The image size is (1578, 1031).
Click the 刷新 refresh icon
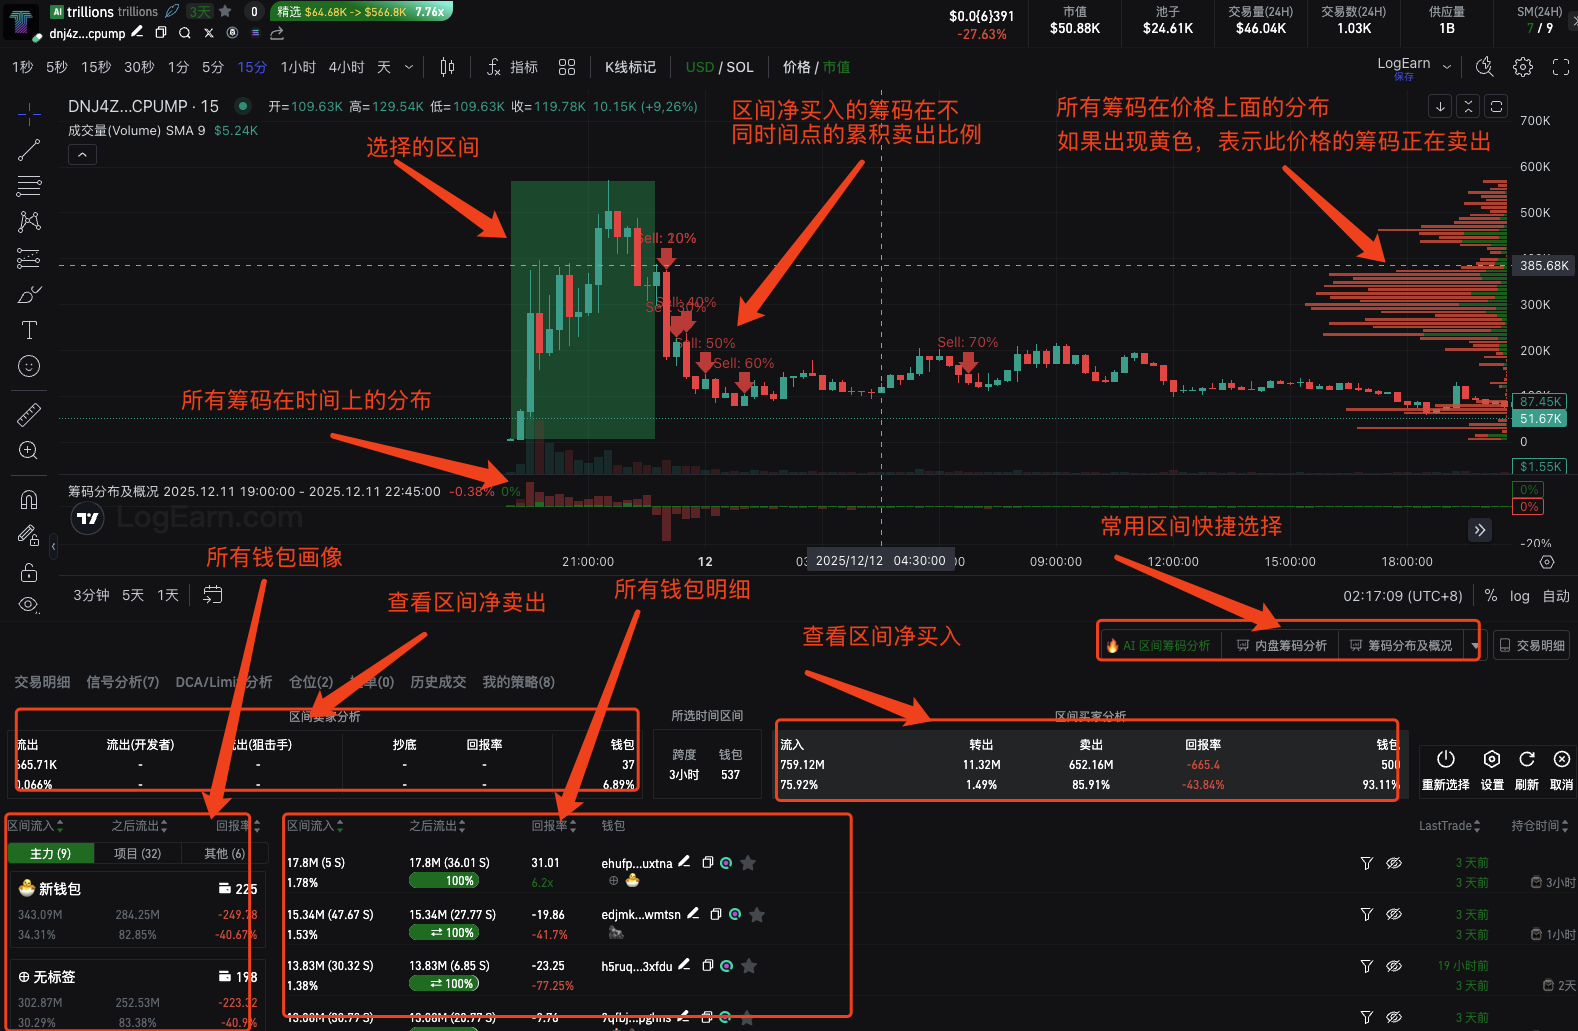pos(1526,760)
